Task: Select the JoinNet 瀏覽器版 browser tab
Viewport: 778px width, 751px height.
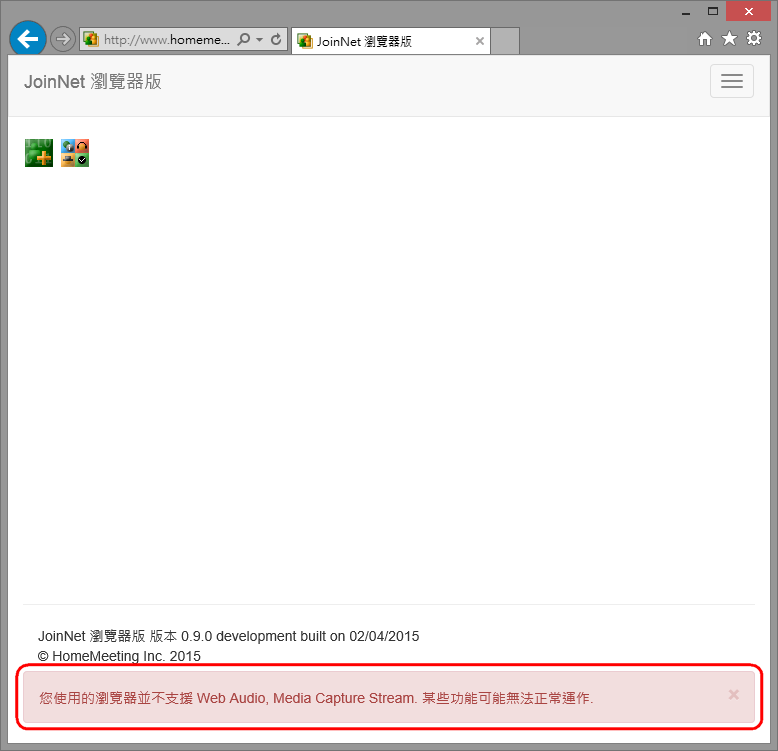Action: click(390, 41)
